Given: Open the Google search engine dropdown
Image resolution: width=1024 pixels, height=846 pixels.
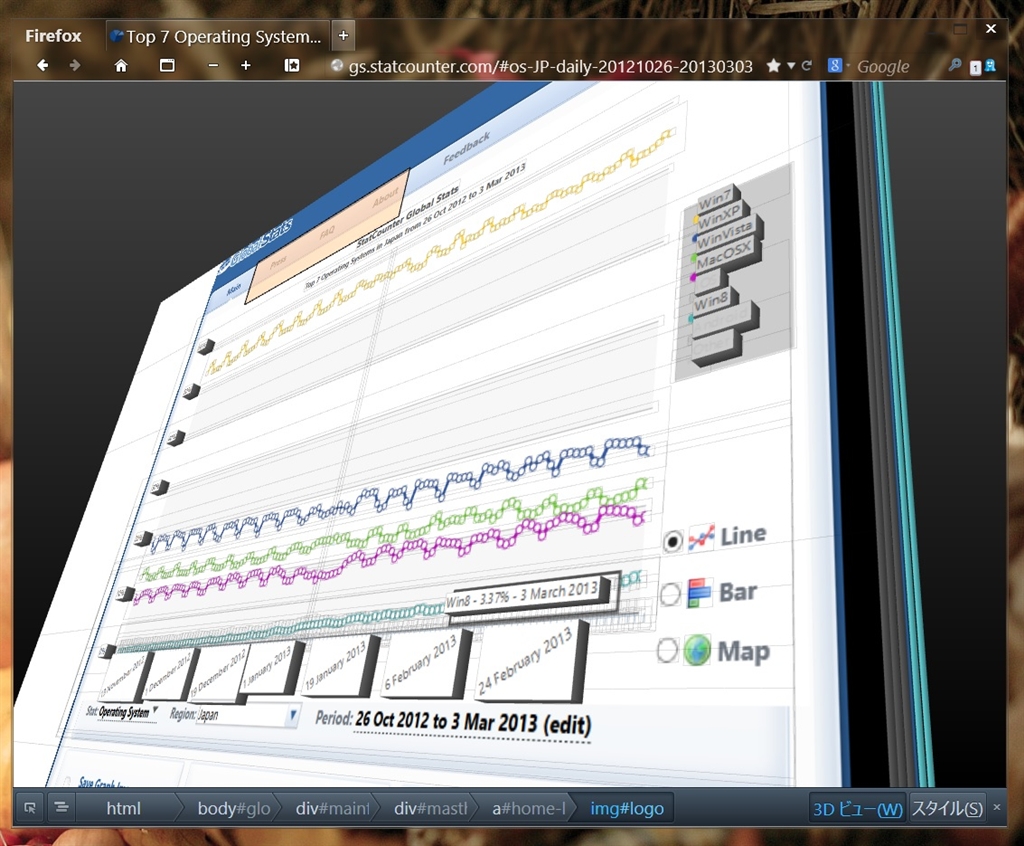Looking at the screenshot, I should (x=835, y=66).
